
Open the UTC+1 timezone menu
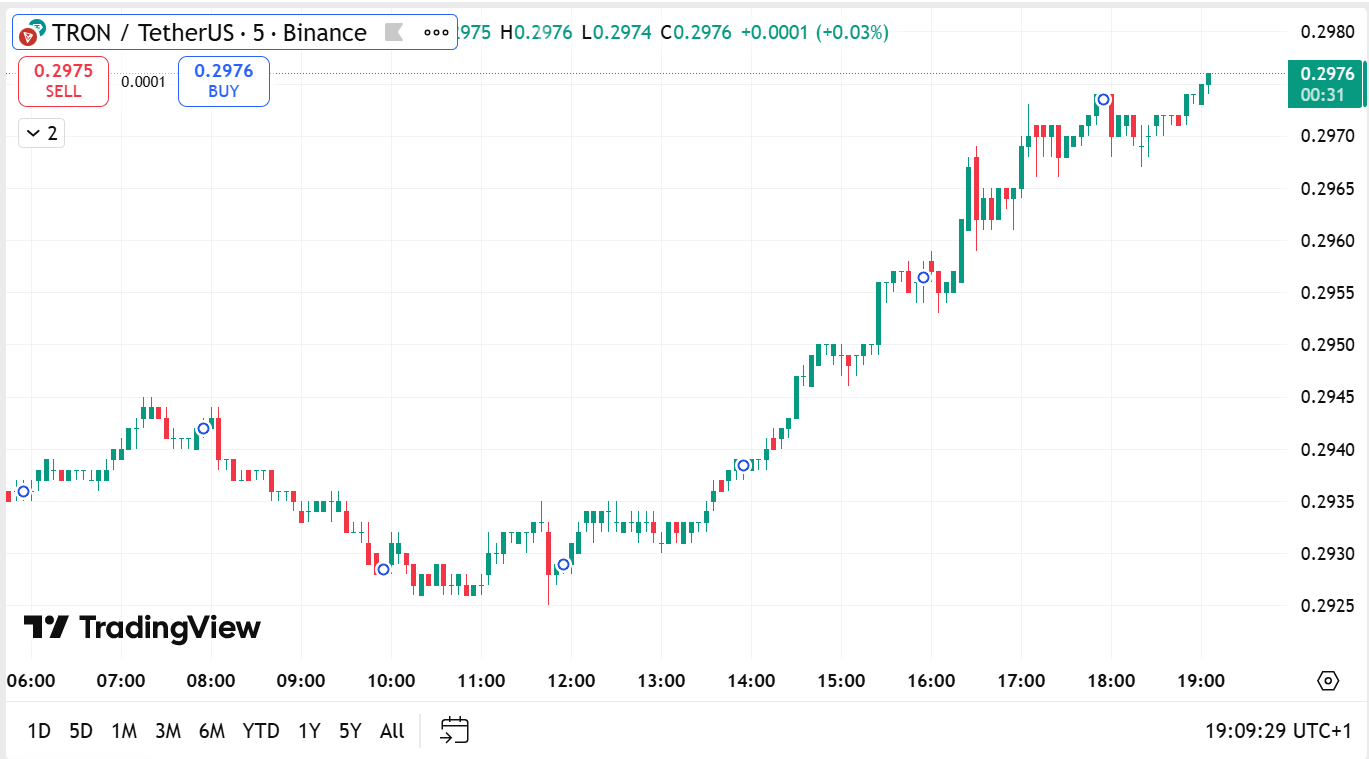click(1278, 731)
